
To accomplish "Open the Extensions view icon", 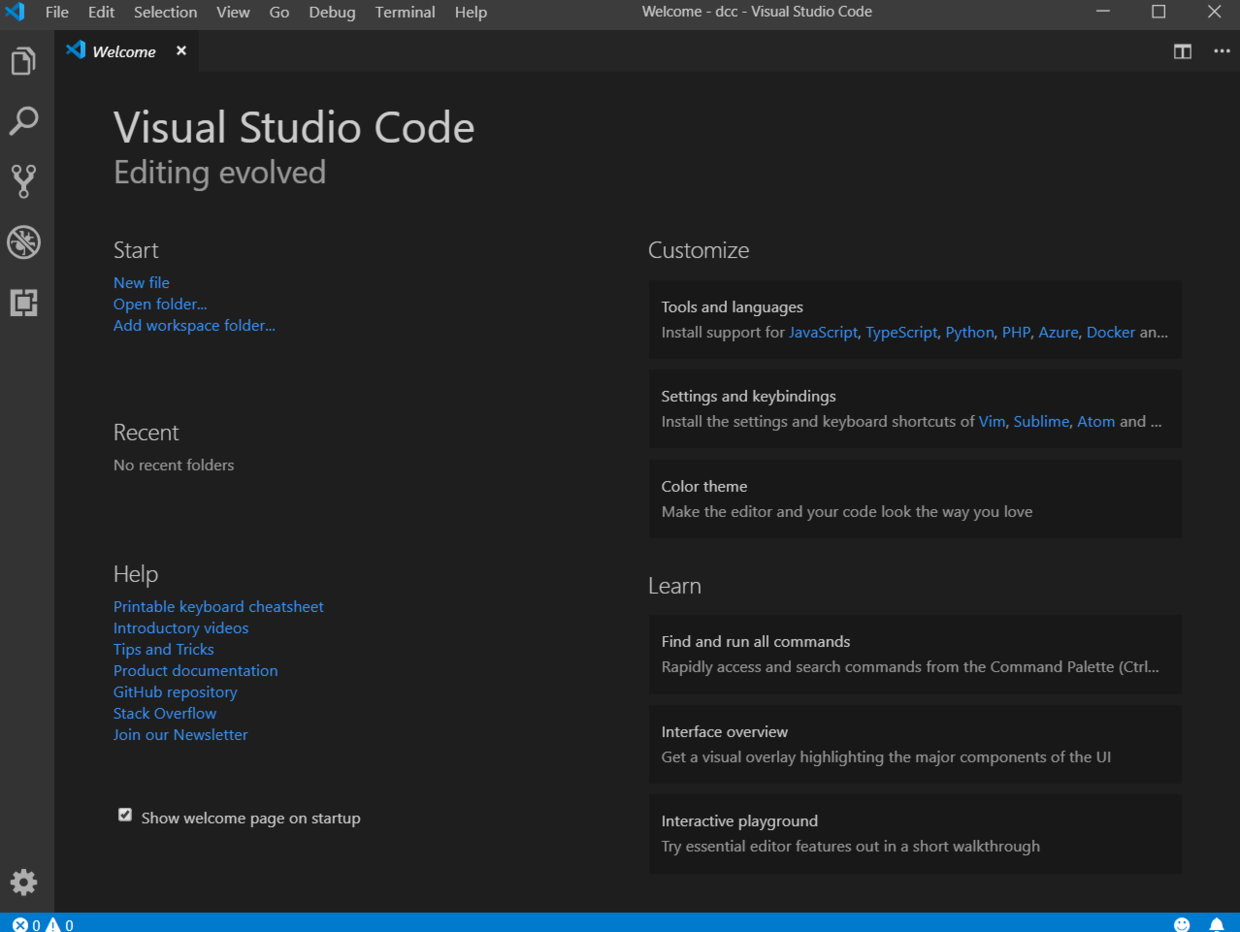I will pyautogui.click(x=24, y=302).
